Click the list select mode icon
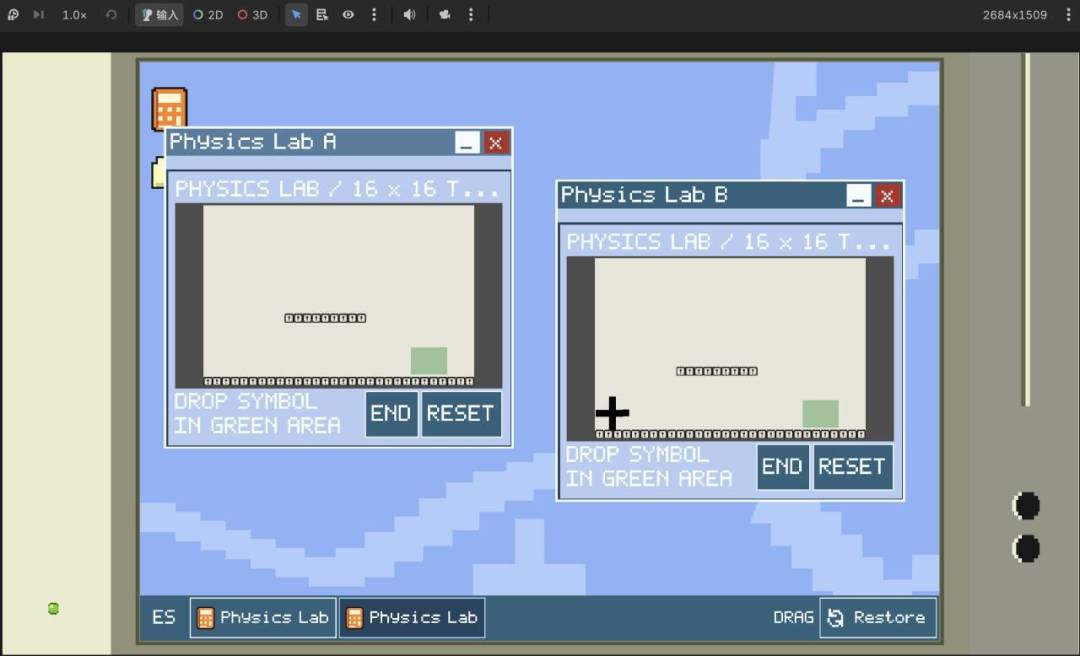Image resolution: width=1080 pixels, height=656 pixels. (x=322, y=14)
